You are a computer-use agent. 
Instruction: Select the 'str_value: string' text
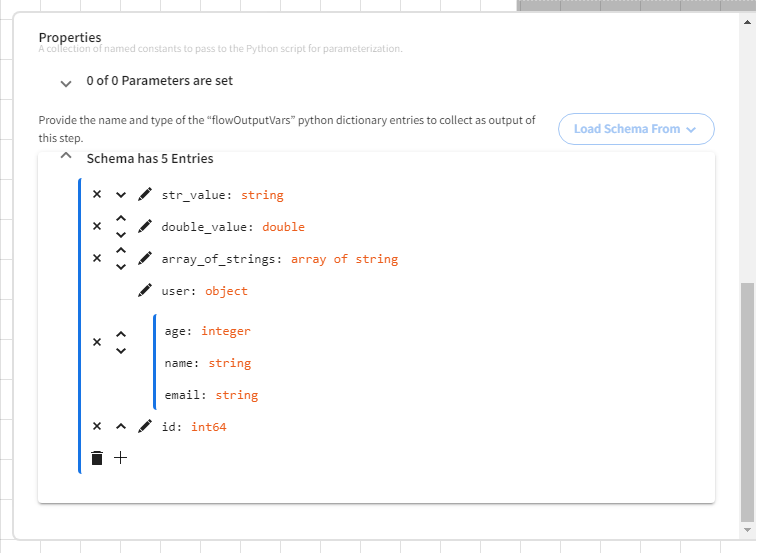(223, 195)
